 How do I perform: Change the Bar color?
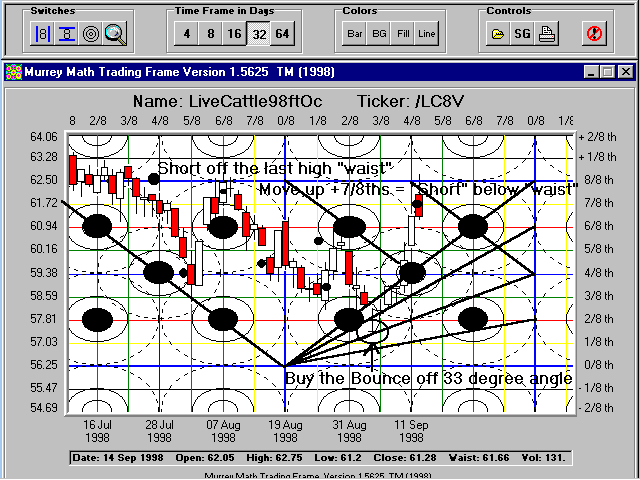pyautogui.click(x=354, y=33)
